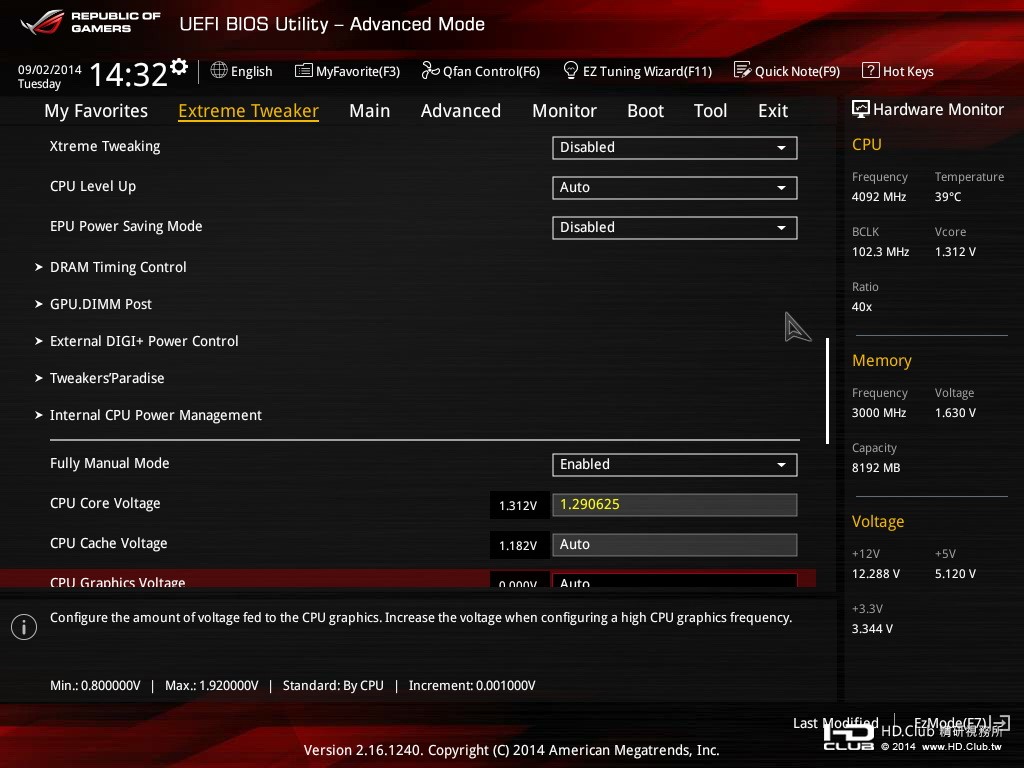Click the 09/02/2014 date text
This screenshot has height=768, width=1024.
(50, 69)
